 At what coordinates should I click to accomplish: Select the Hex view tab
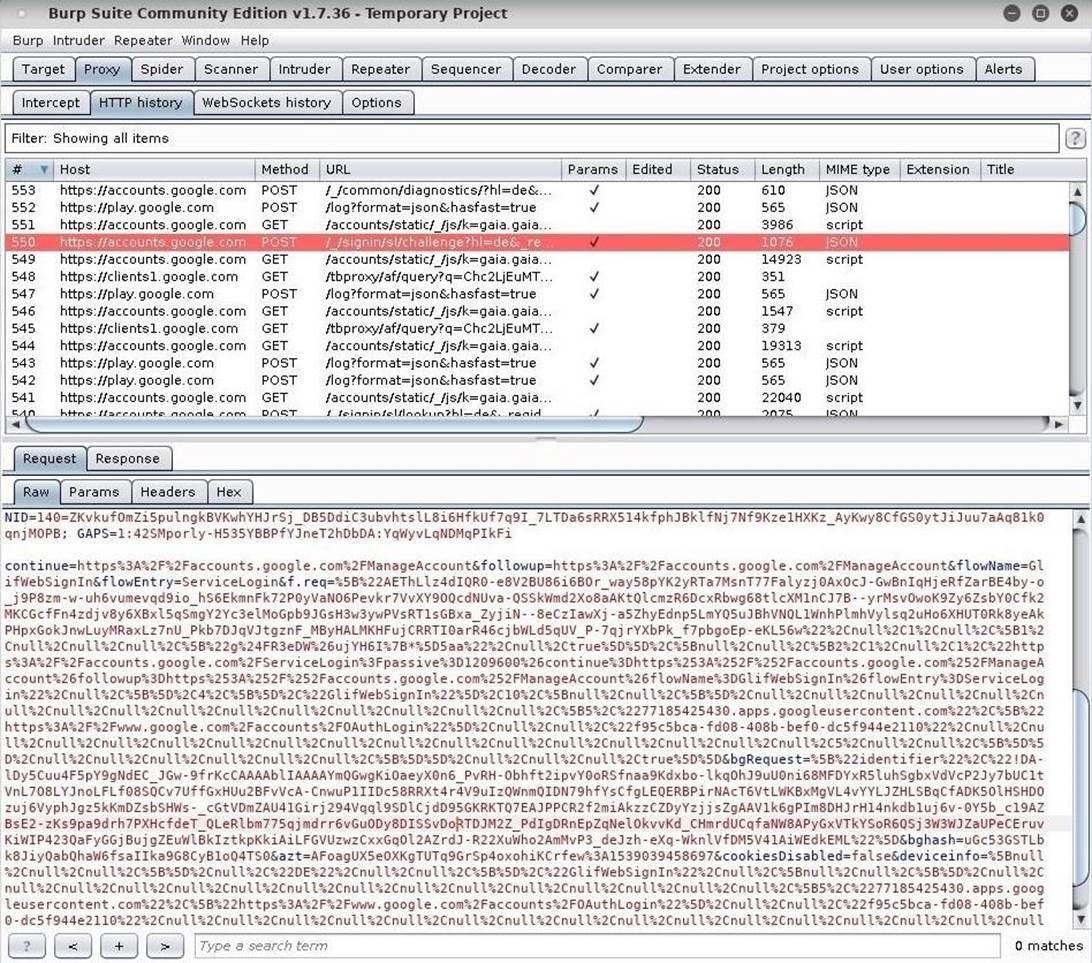coord(229,492)
